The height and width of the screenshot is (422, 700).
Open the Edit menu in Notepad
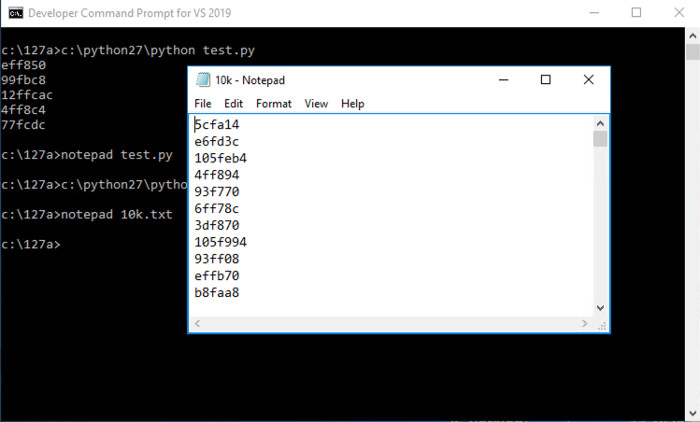point(234,104)
